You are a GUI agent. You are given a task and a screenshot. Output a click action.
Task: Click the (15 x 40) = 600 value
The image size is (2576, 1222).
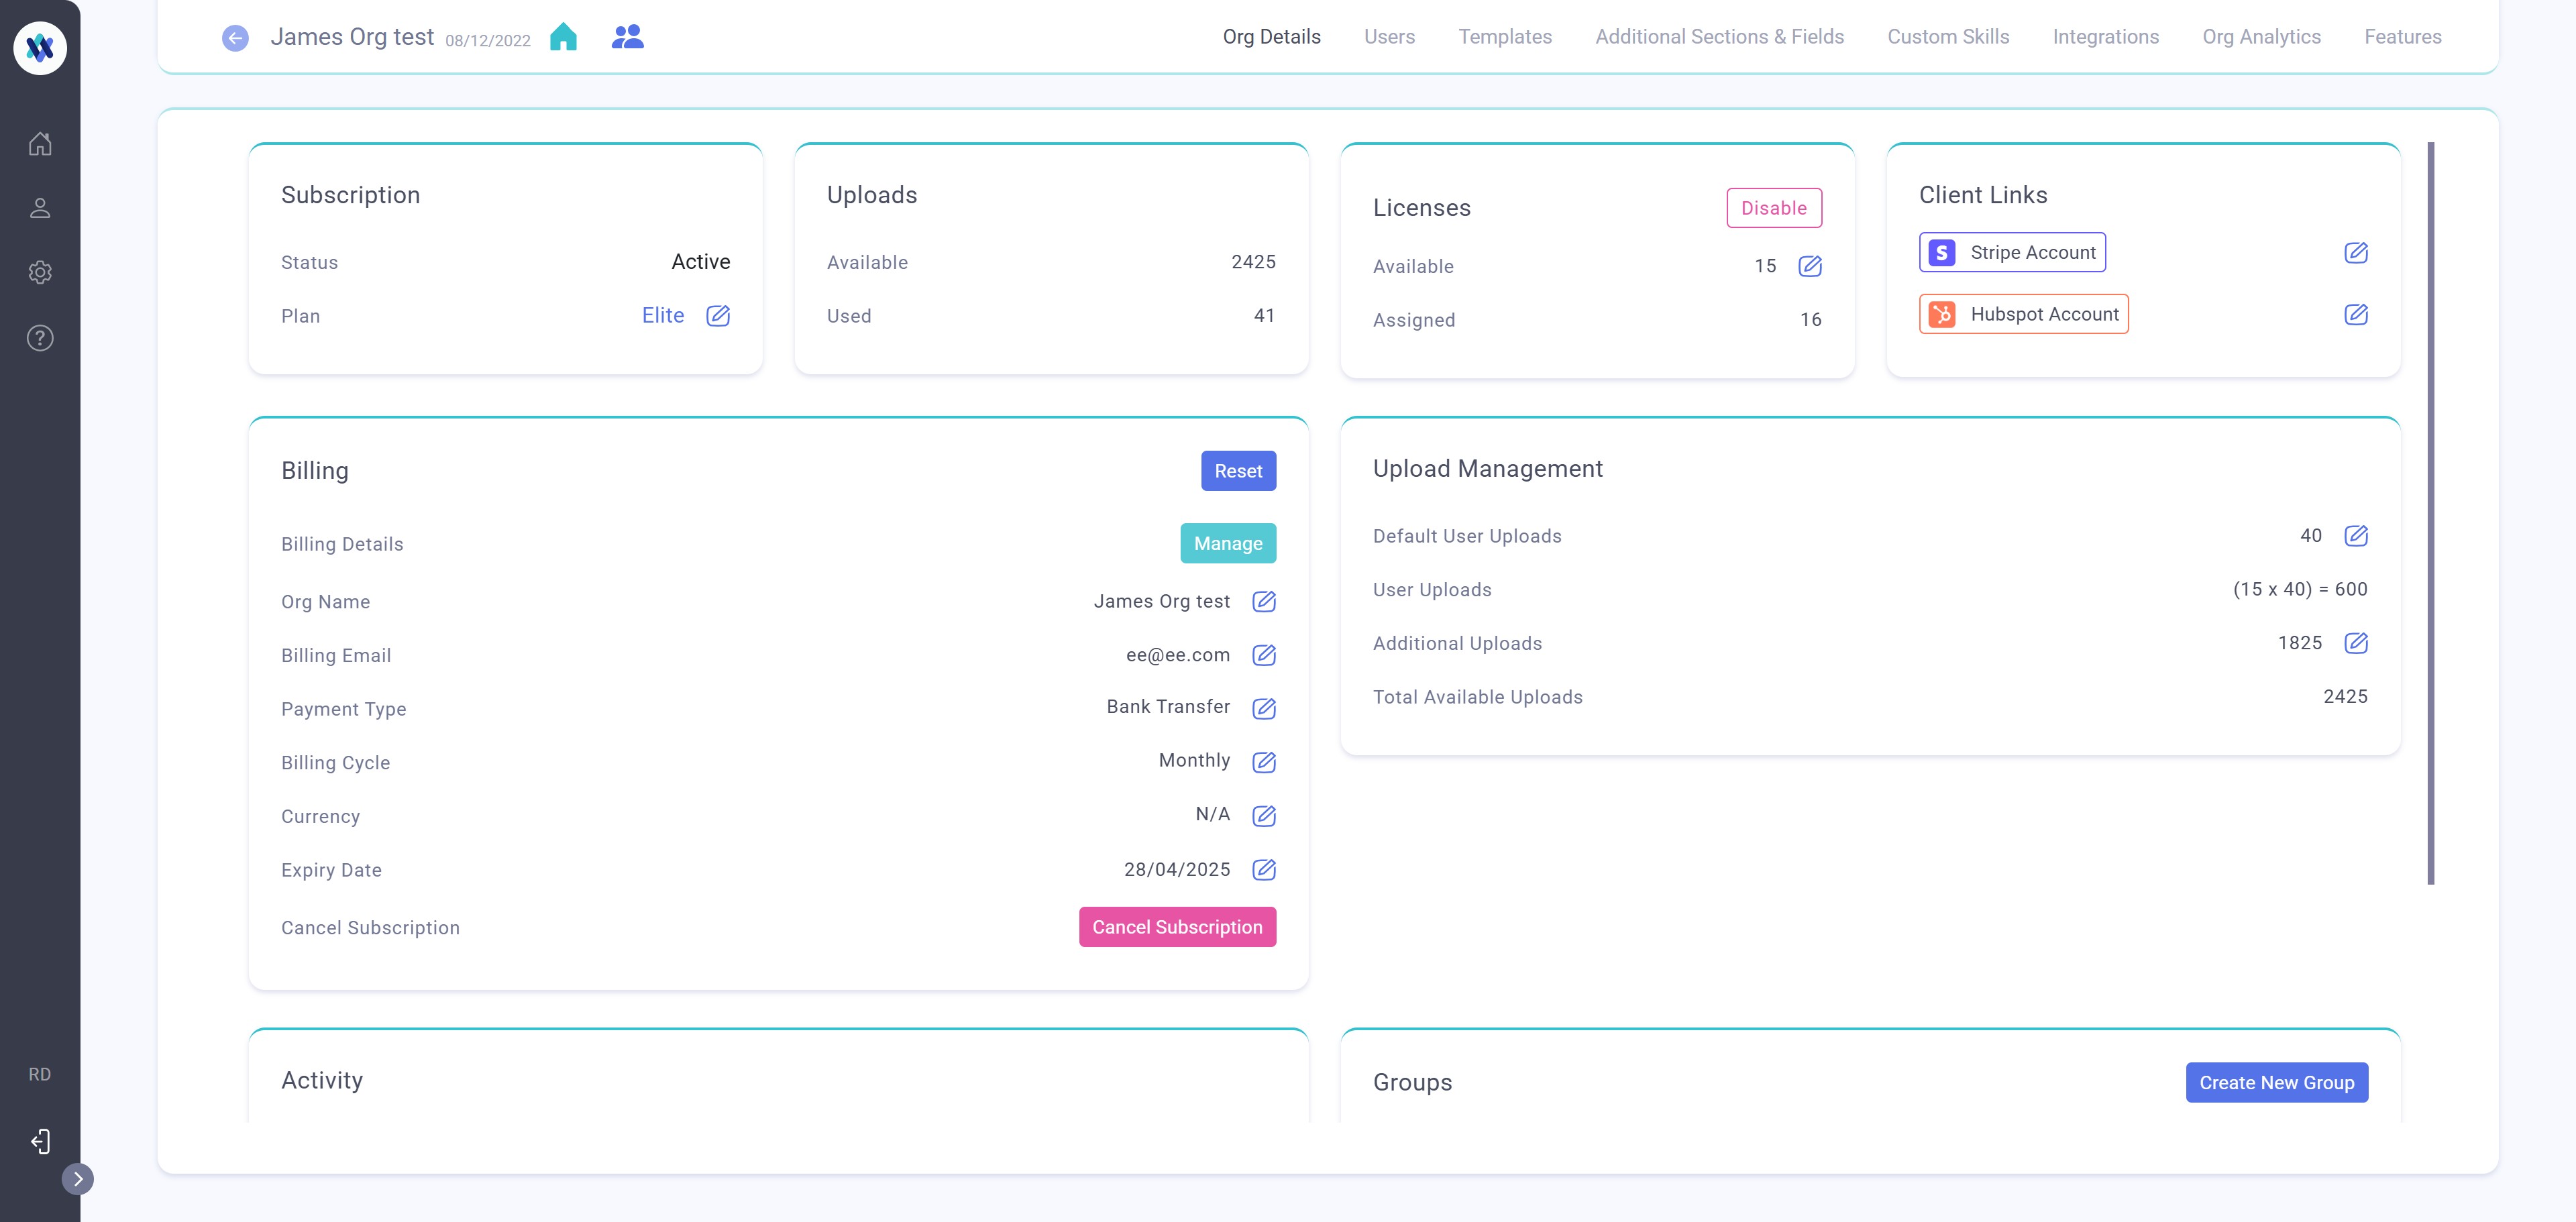pyautogui.click(x=2300, y=590)
